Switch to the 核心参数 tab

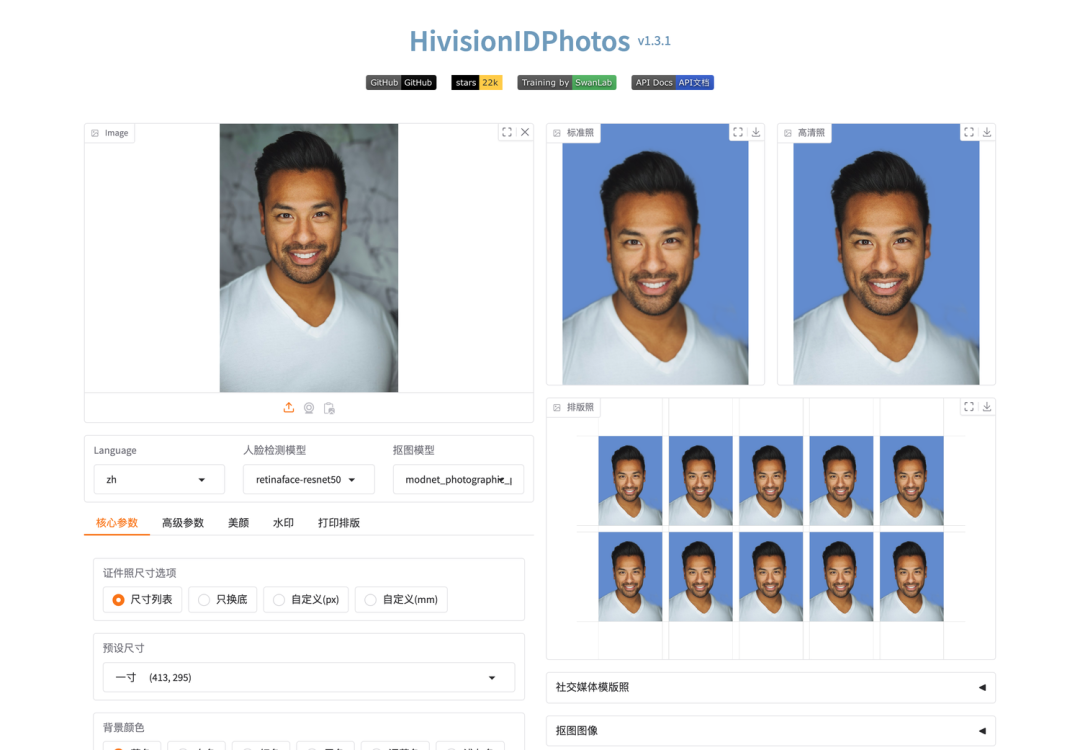[x=116, y=523]
